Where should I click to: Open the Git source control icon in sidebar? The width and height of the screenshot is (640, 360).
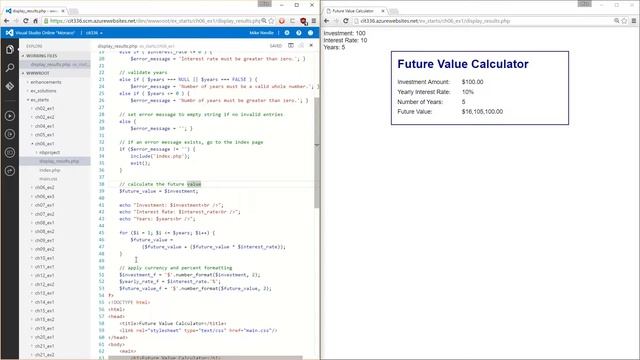[10, 87]
